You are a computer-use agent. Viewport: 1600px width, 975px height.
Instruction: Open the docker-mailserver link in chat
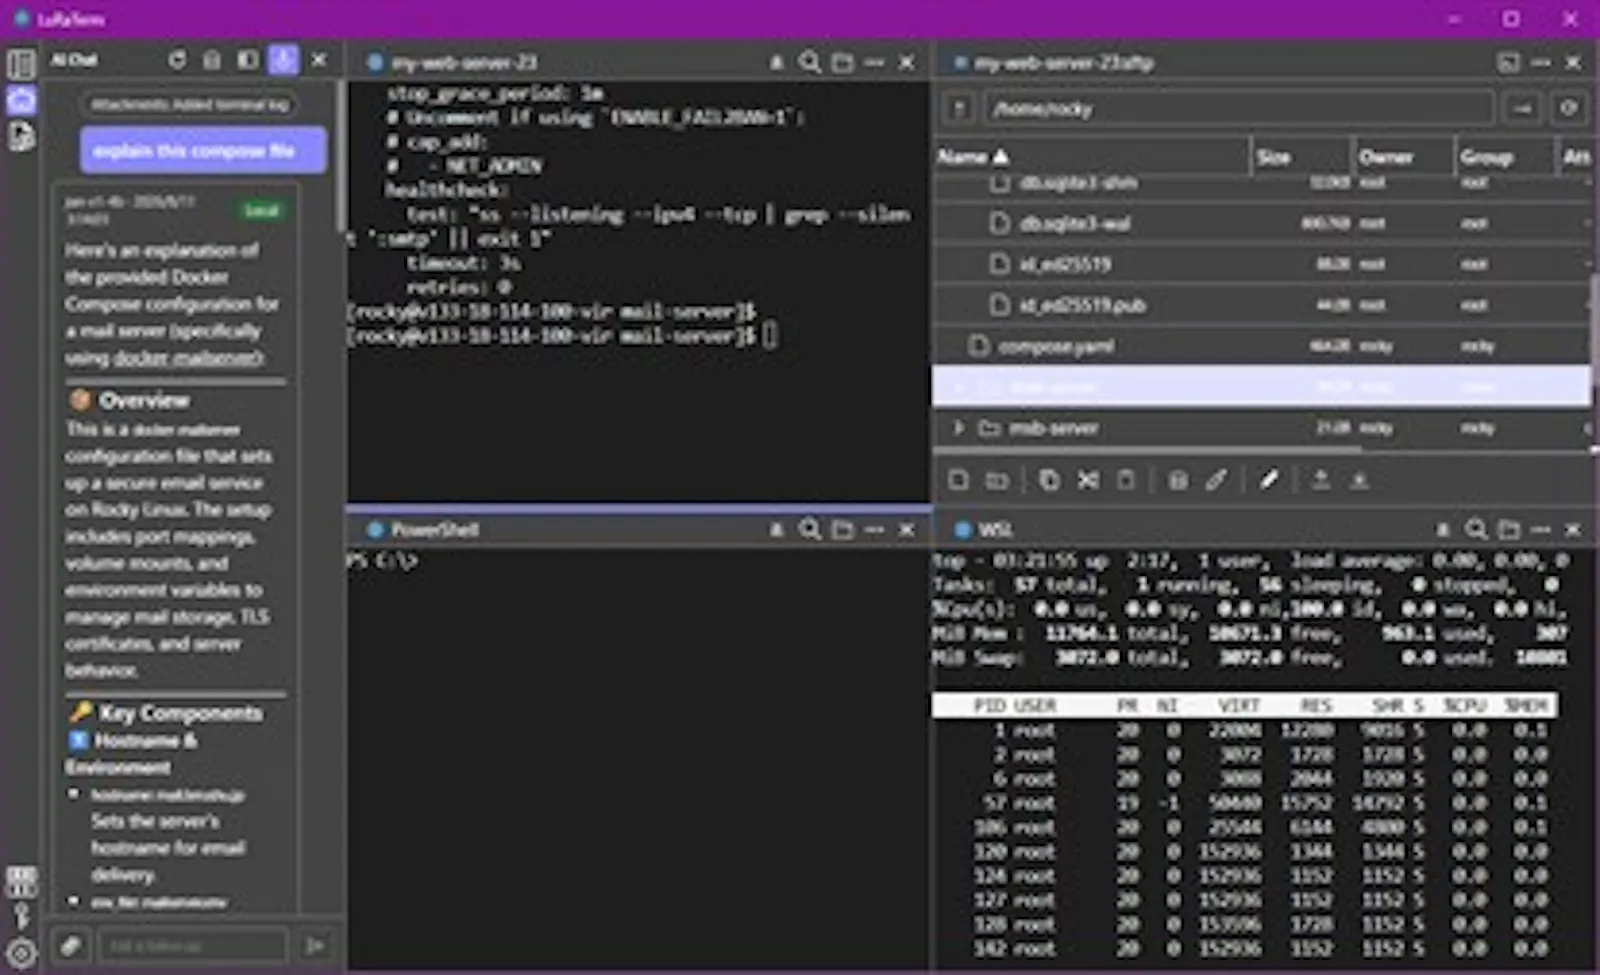188,358
